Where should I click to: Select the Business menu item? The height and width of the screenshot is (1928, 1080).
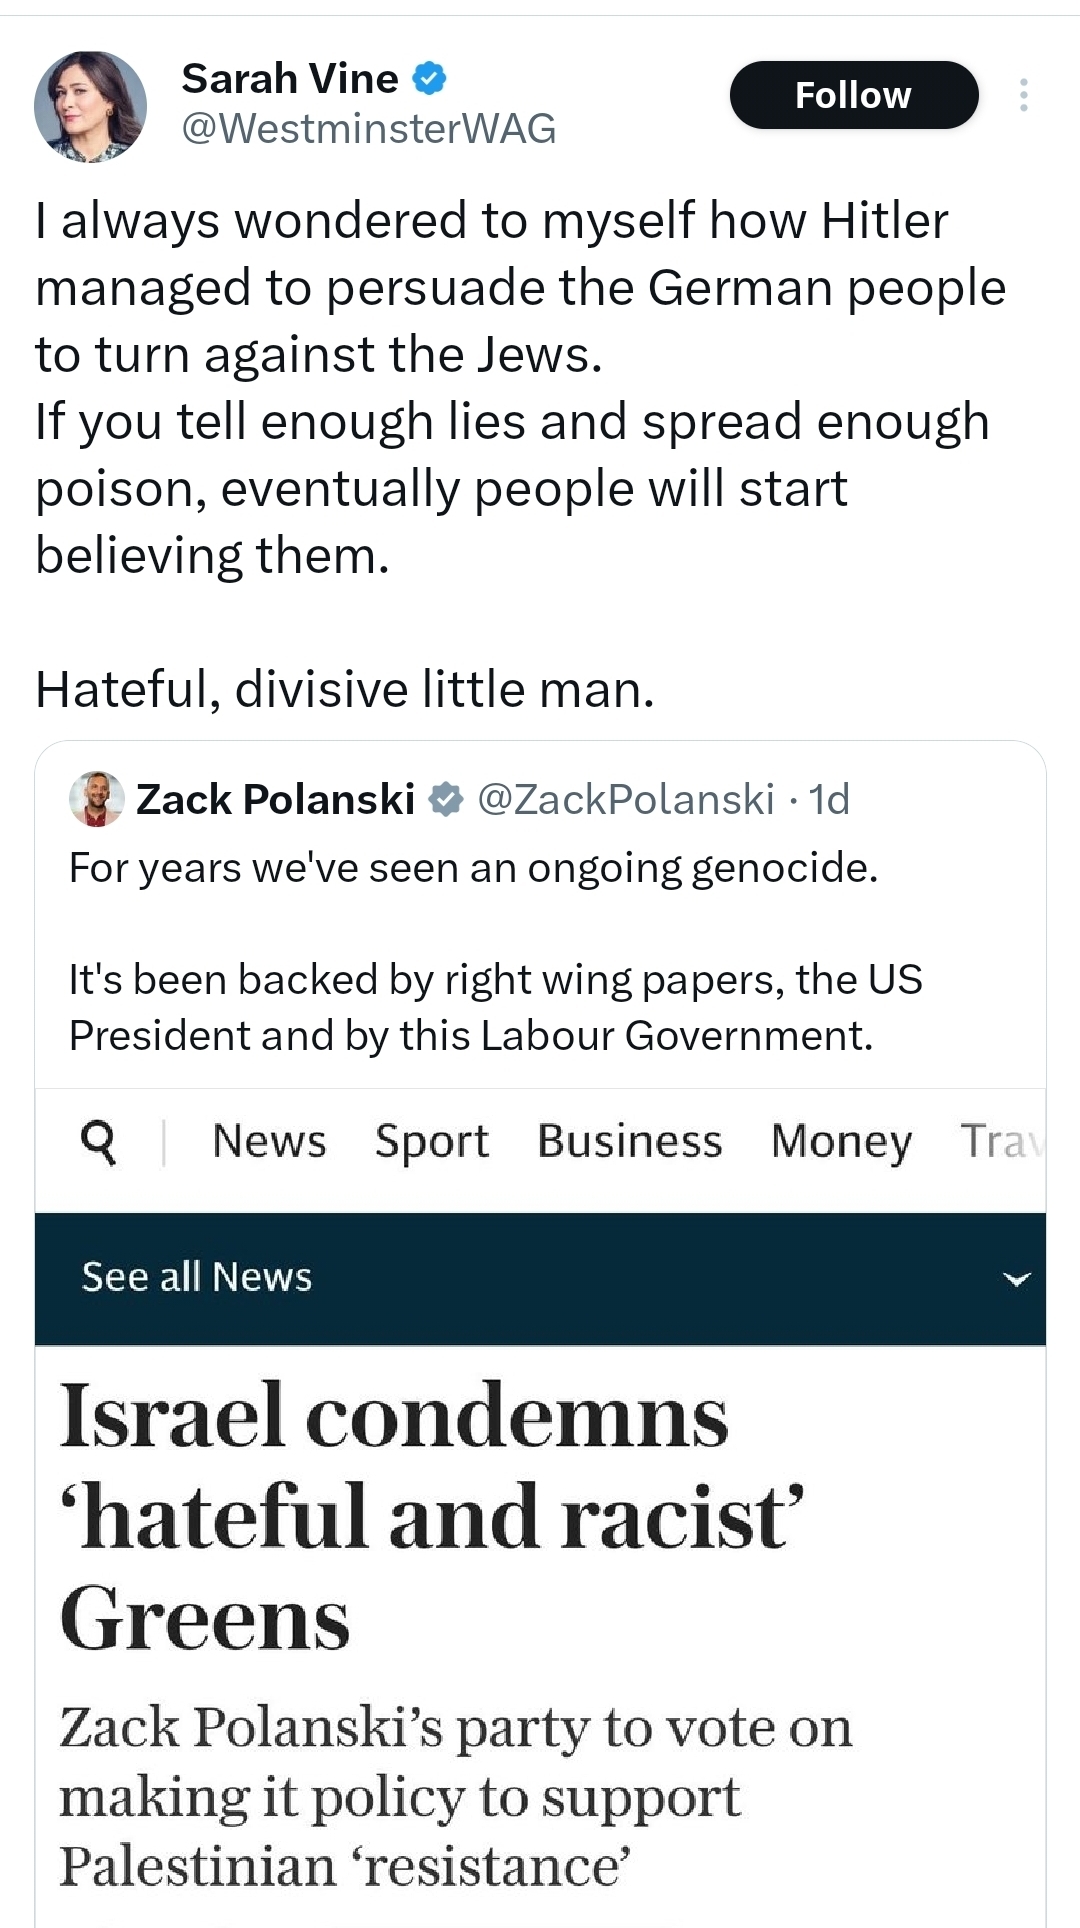630,1141
